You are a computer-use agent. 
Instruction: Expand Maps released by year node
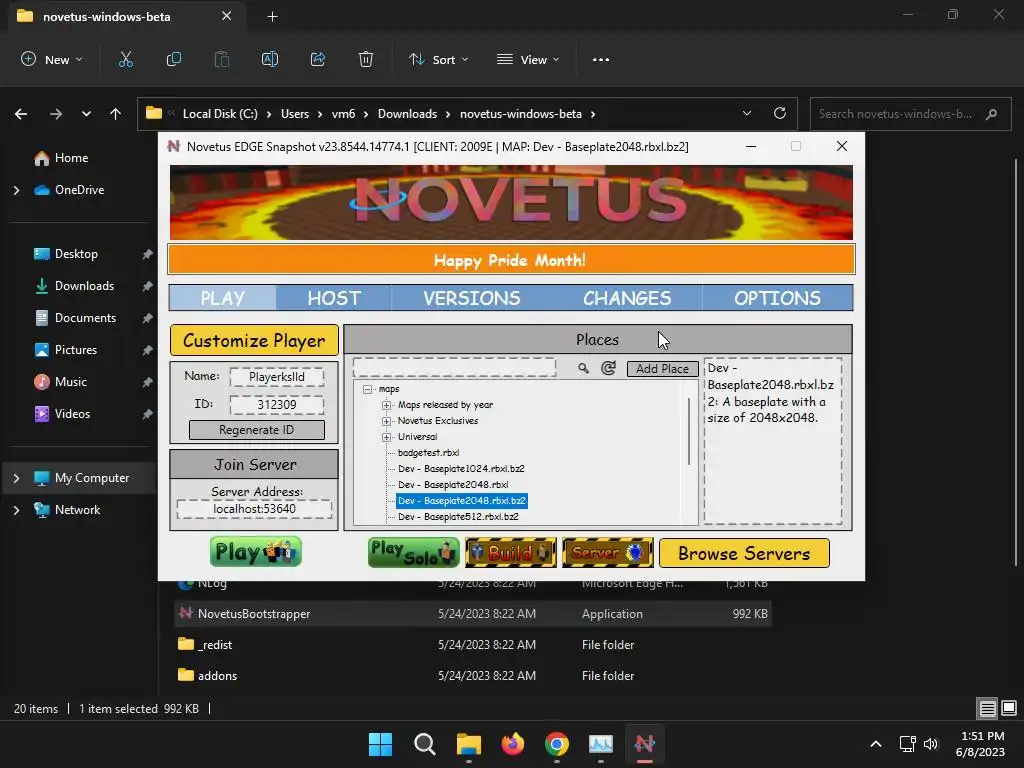point(387,405)
